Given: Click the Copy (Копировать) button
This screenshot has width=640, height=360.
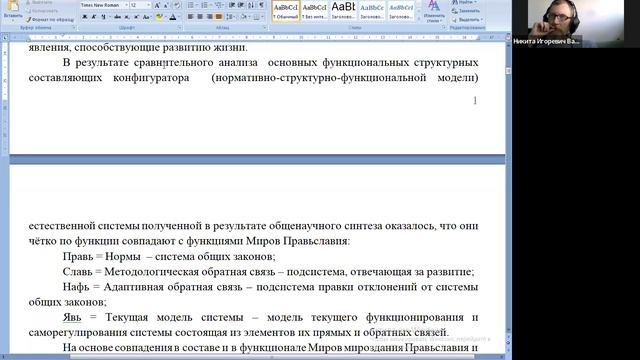Looking at the screenshot, I should (42, 11).
